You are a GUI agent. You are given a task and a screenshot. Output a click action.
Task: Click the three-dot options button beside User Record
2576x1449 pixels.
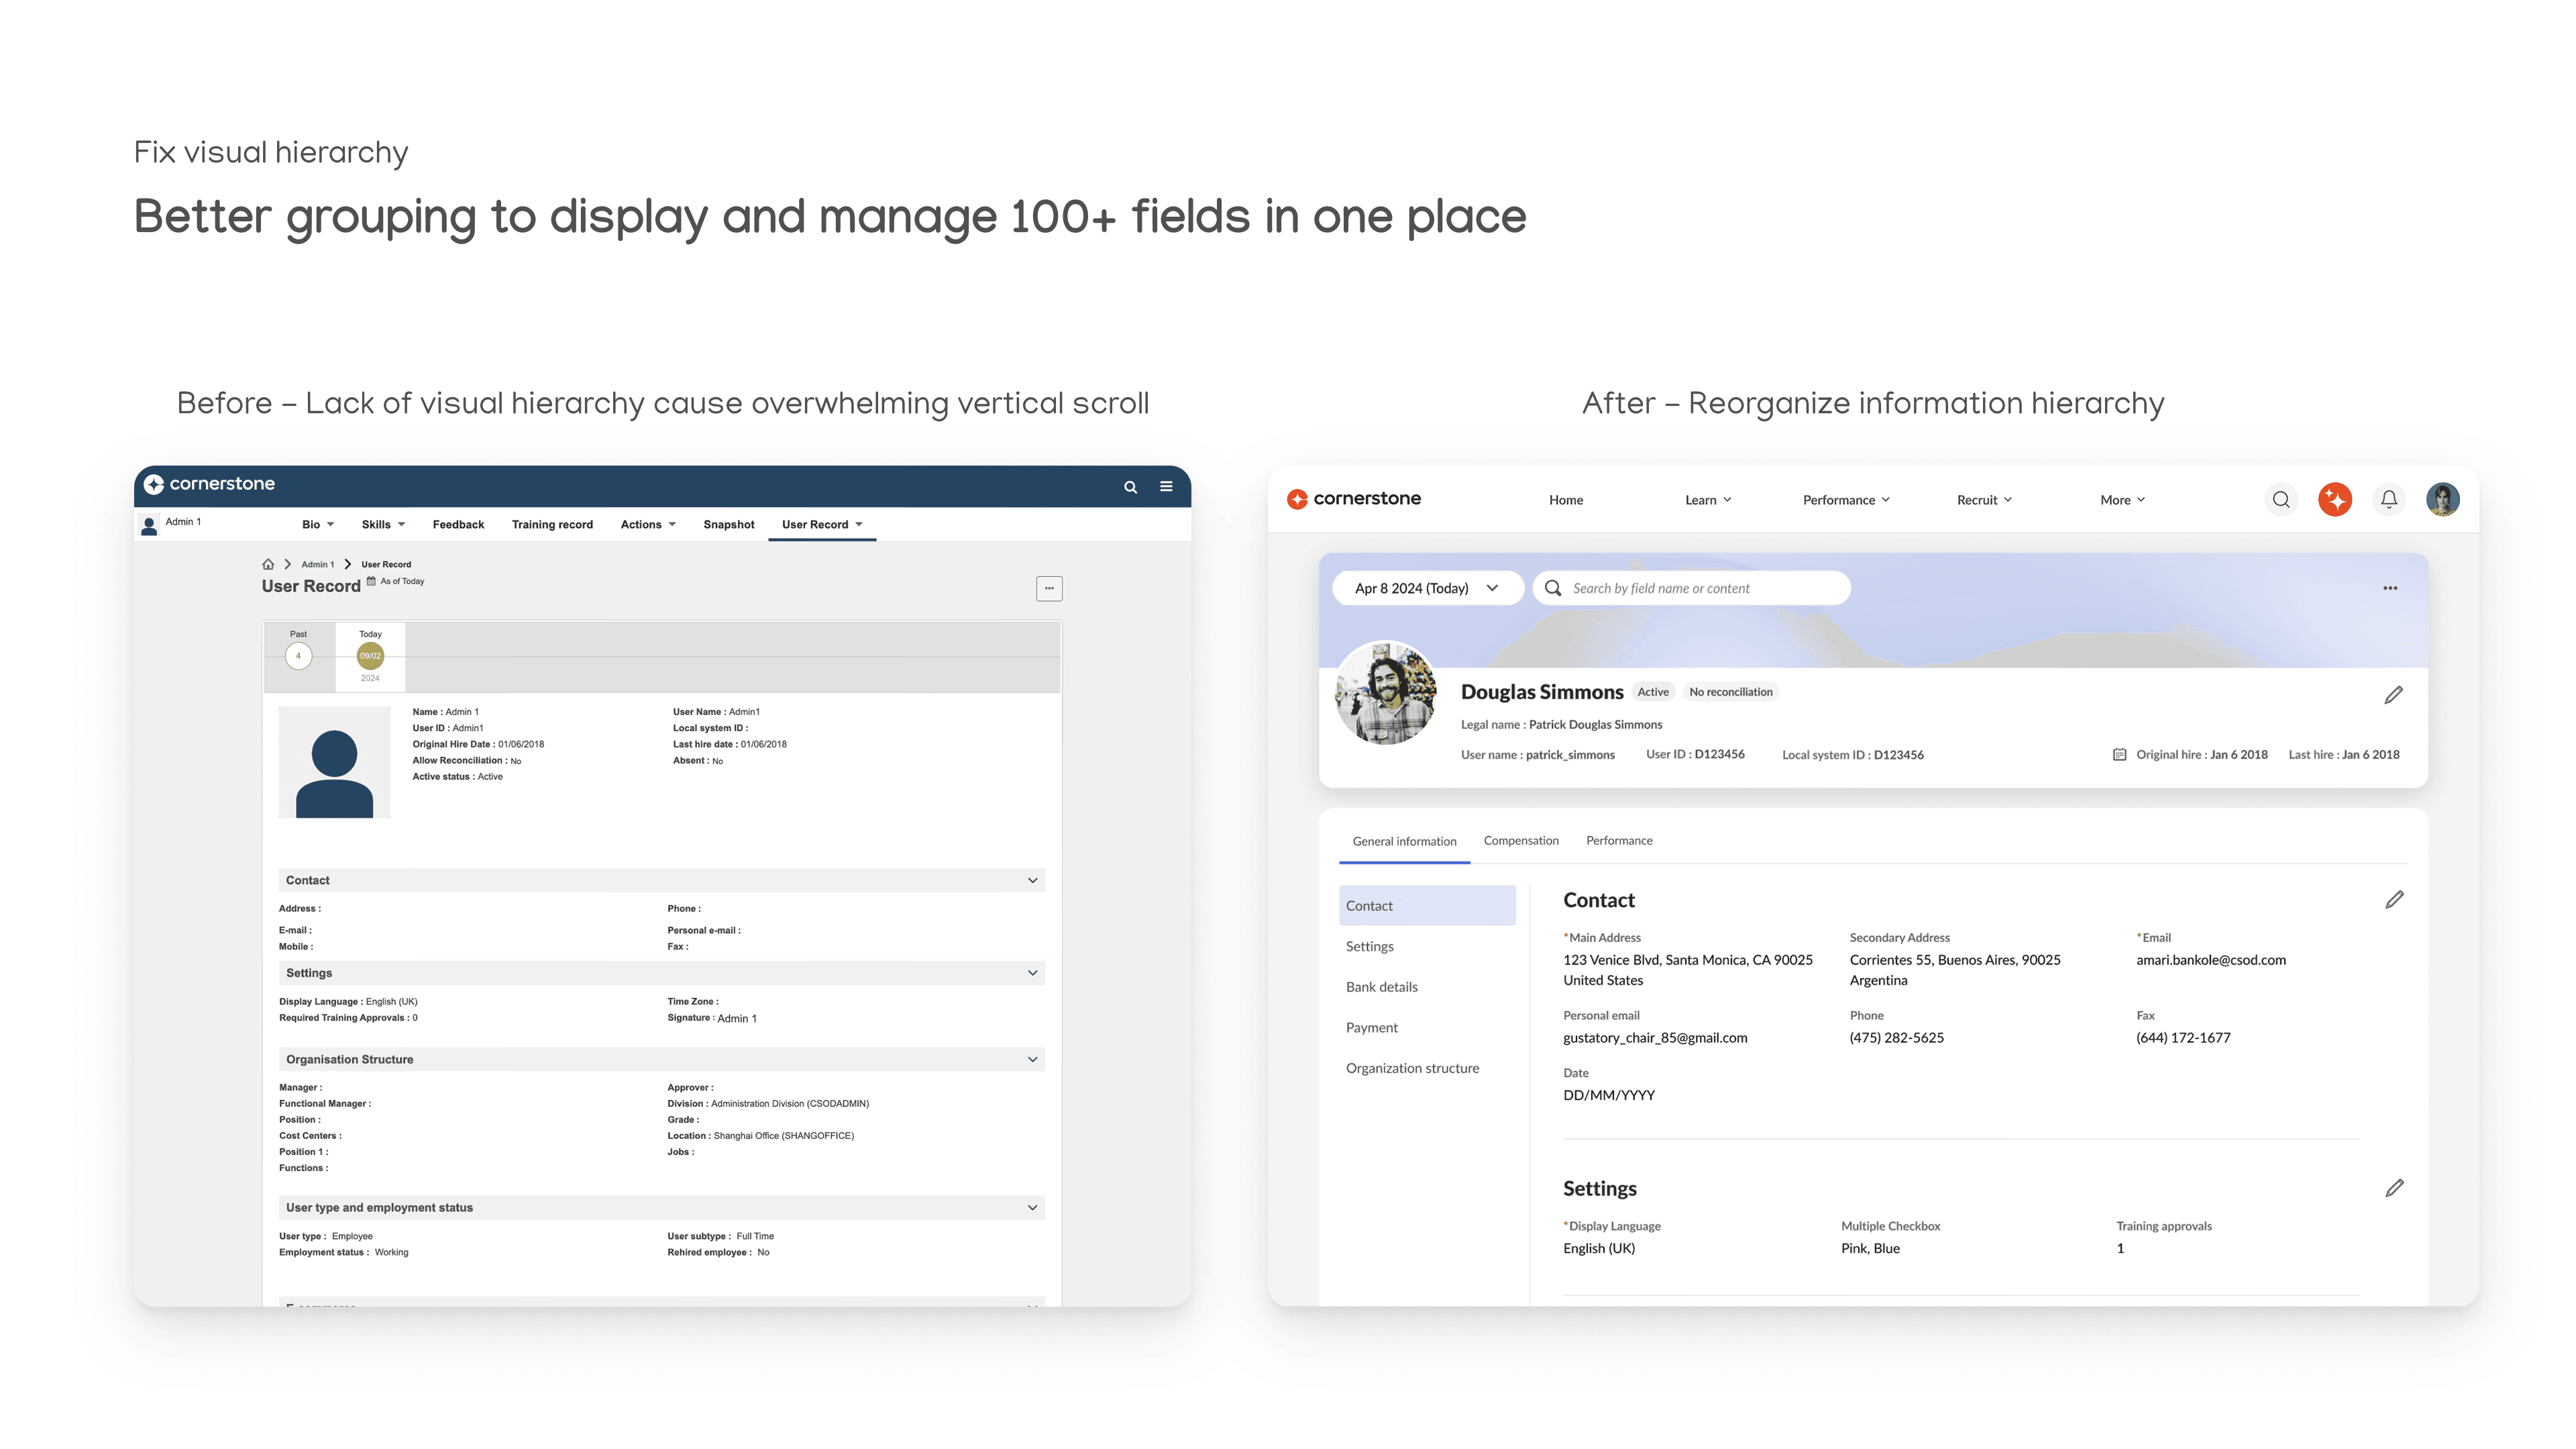tap(1049, 588)
